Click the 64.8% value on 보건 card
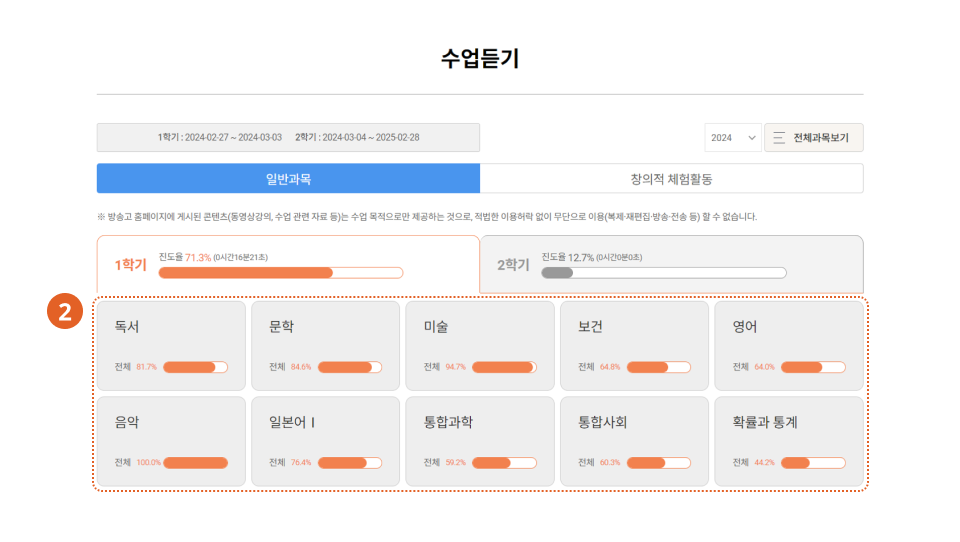The height and width of the screenshot is (542, 960). (610, 367)
